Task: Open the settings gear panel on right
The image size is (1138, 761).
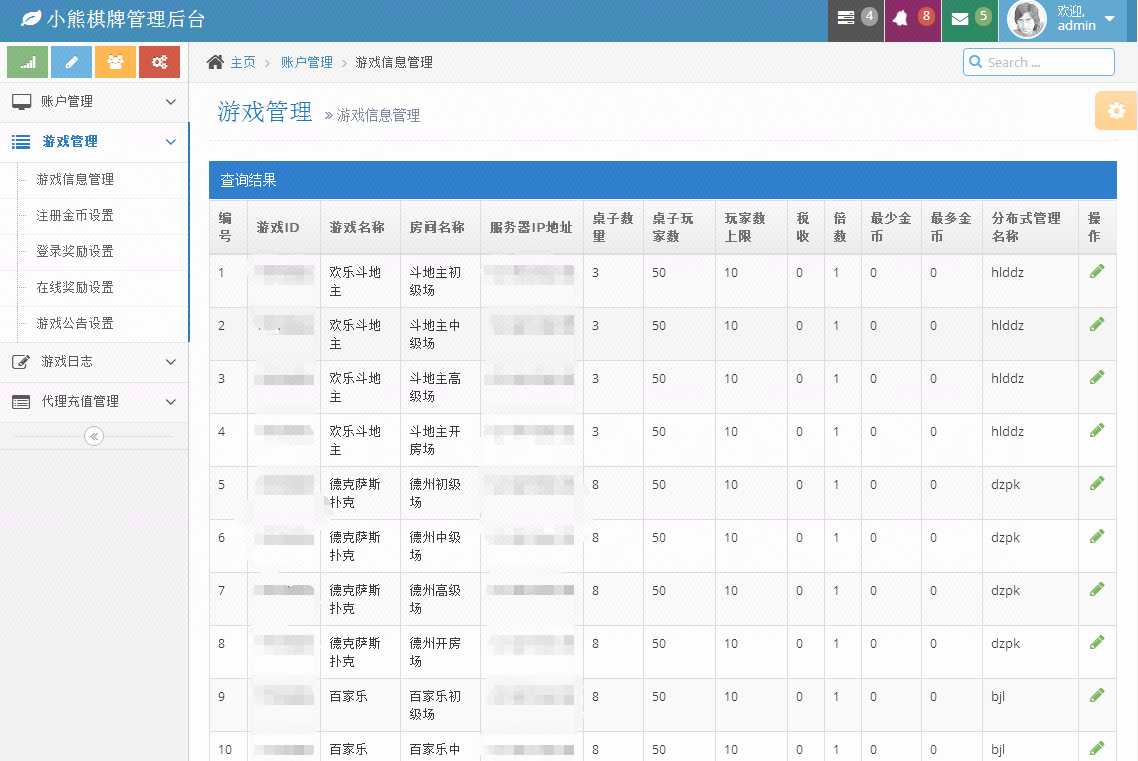Action: (1116, 110)
